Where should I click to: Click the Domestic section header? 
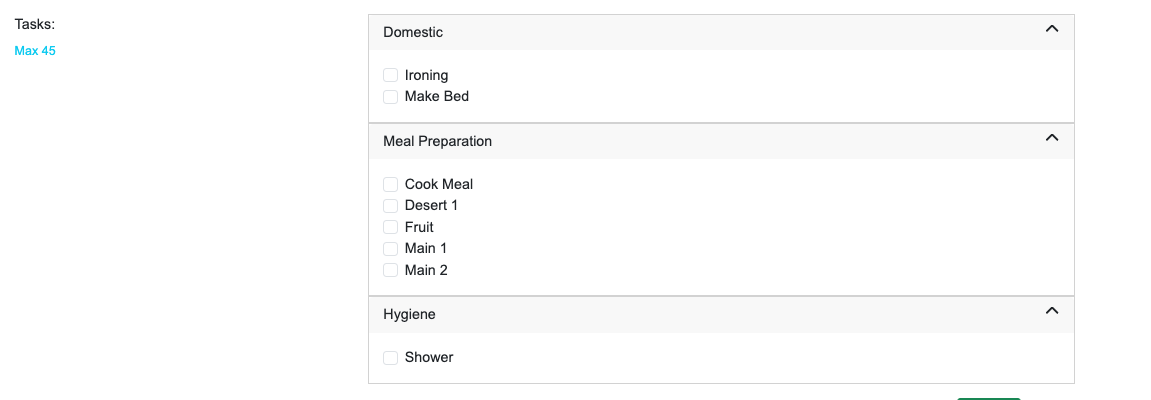click(x=413, y=32)
